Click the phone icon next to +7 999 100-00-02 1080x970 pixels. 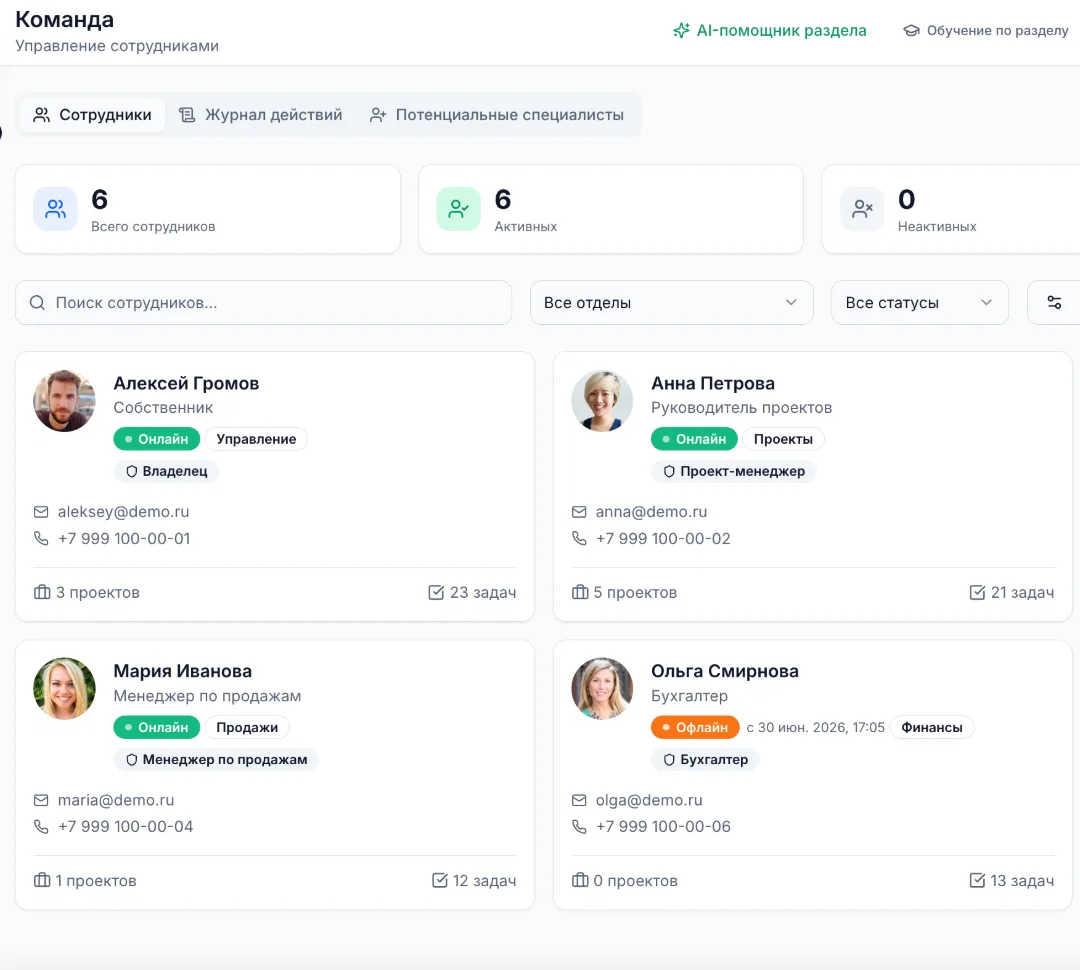pos(579,538)
